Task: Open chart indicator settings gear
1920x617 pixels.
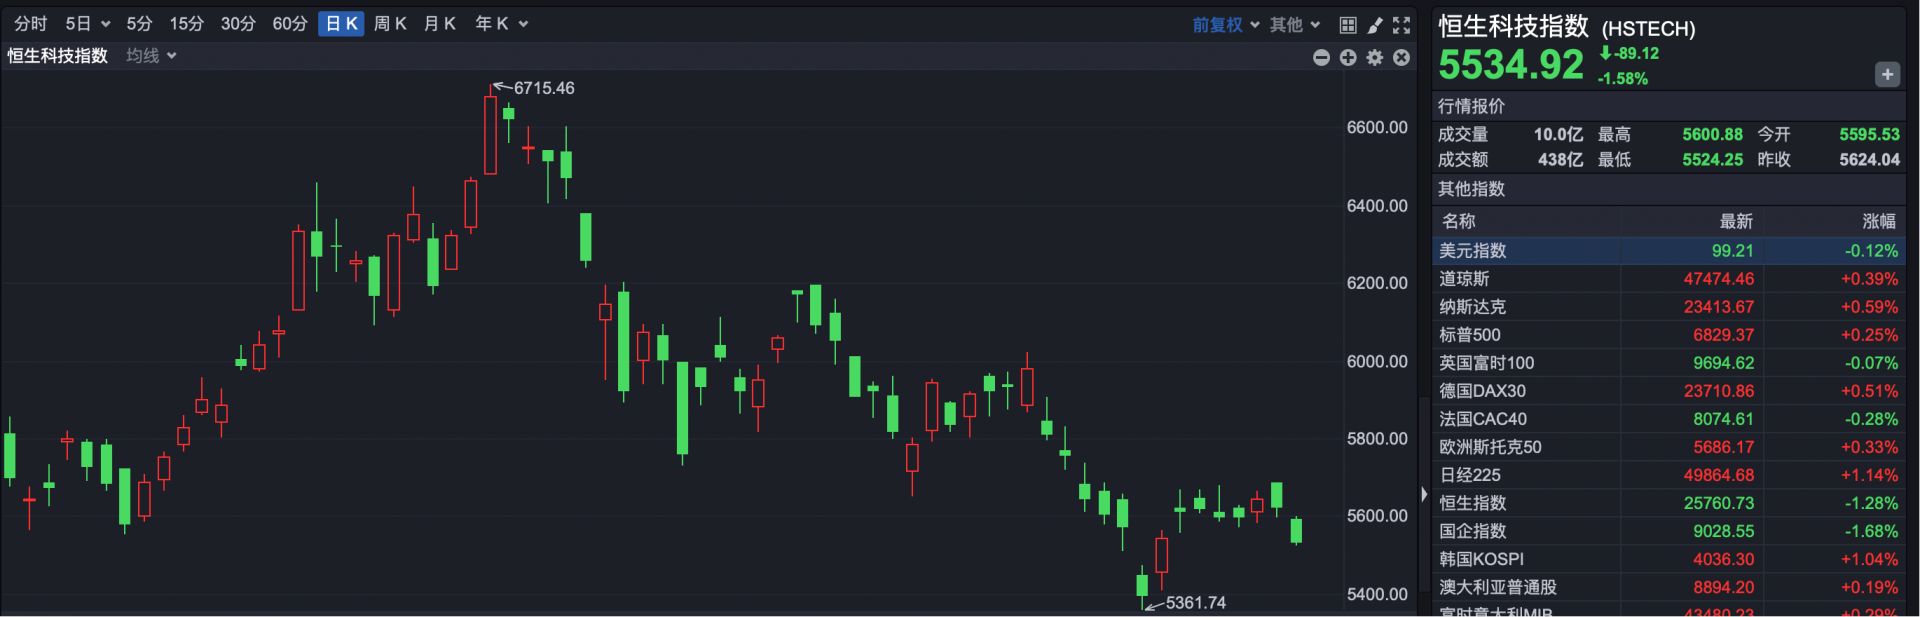Action: (1375, 58)
